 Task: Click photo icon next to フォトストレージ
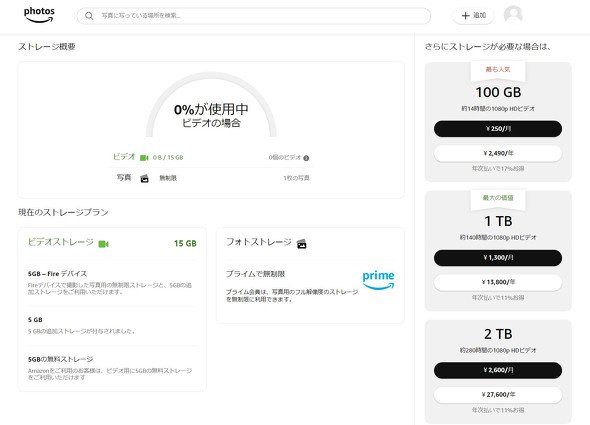click(301, 244)
